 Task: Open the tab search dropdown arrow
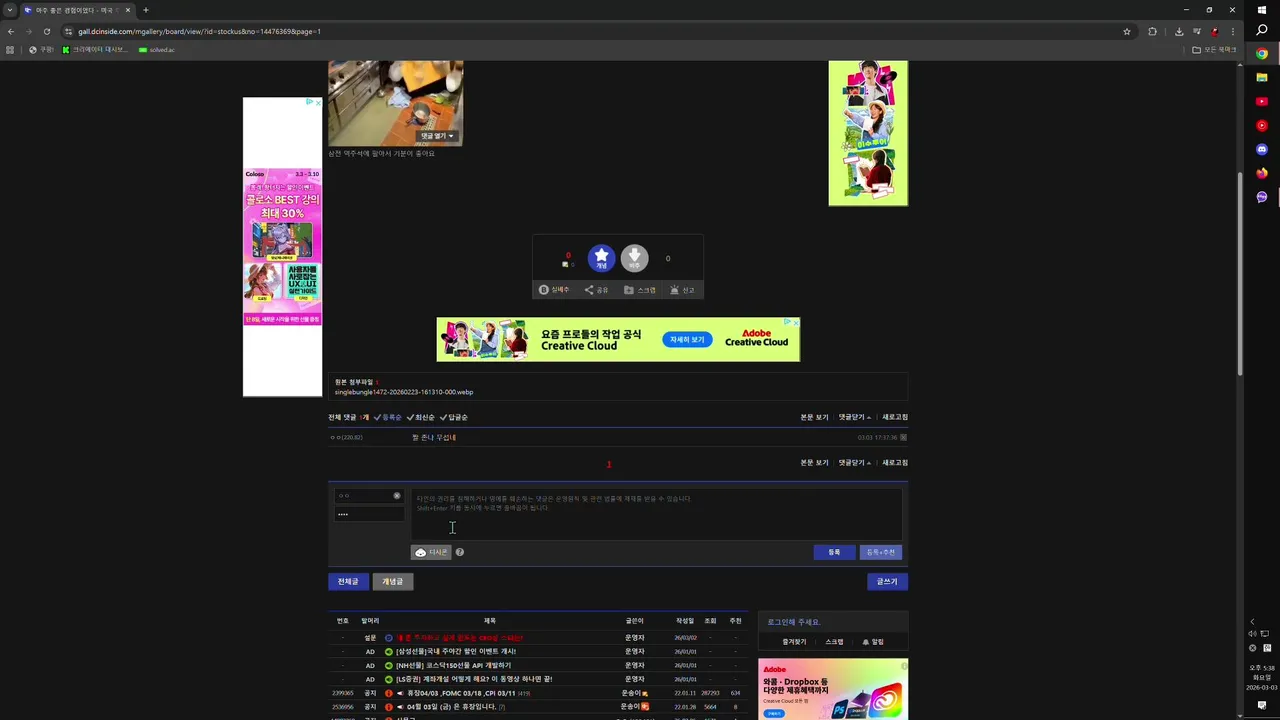tap(10, 10)
